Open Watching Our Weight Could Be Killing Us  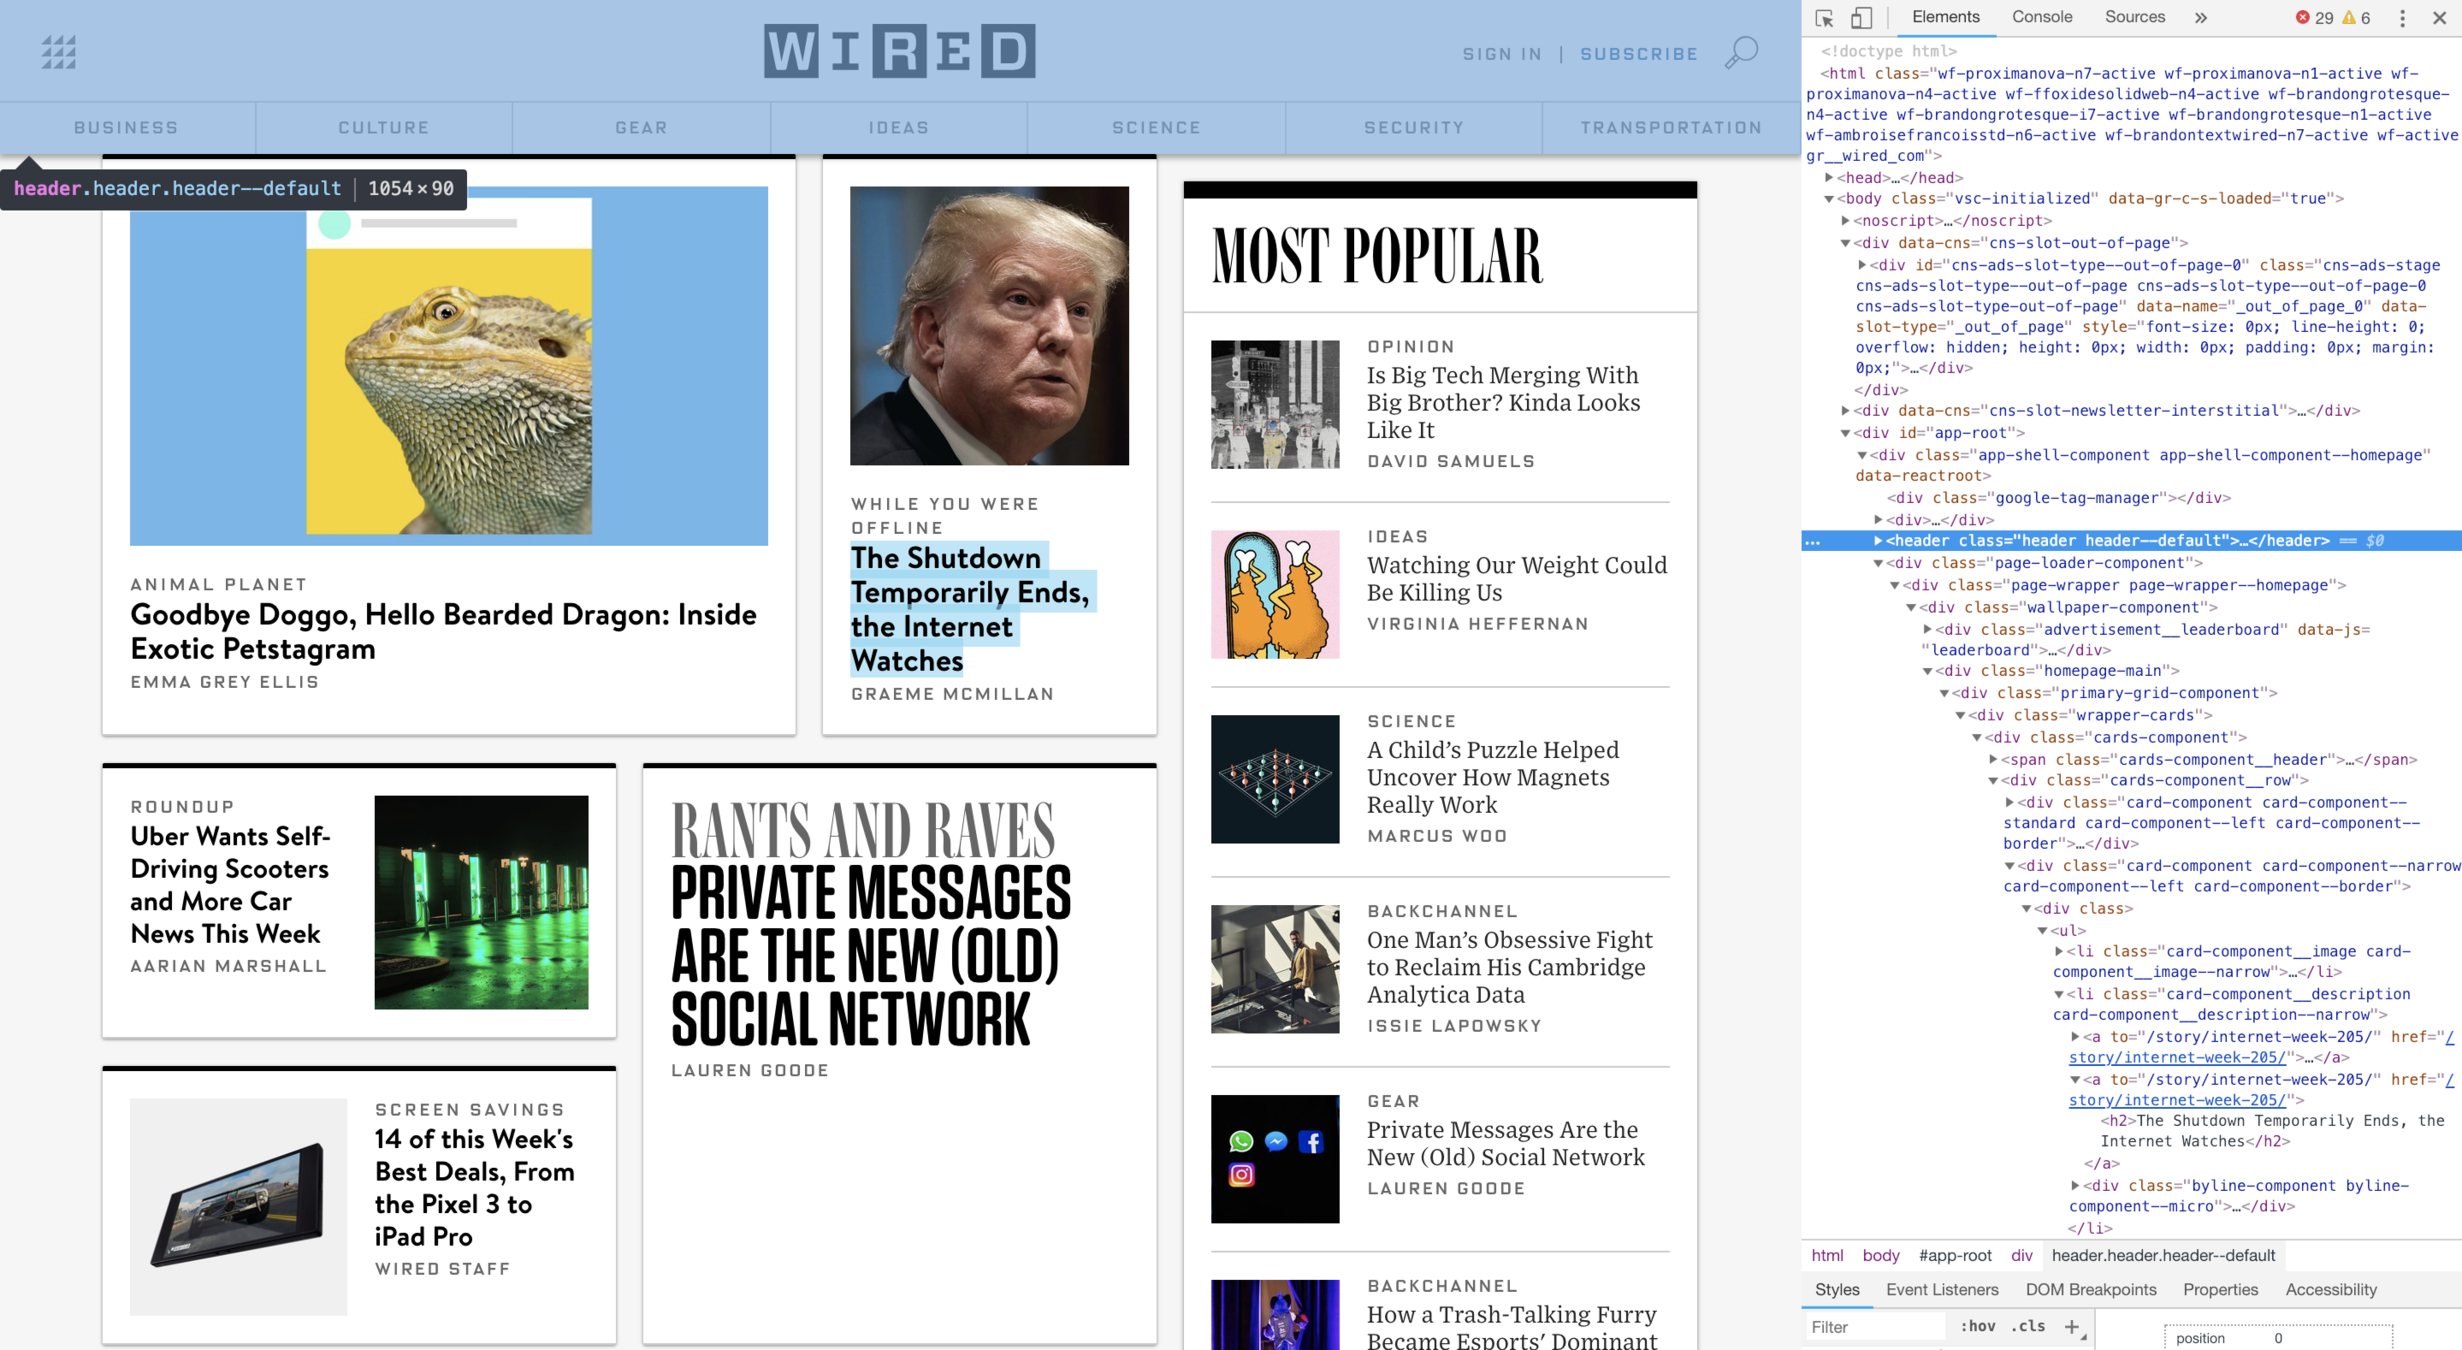[x=1516, y=578]
